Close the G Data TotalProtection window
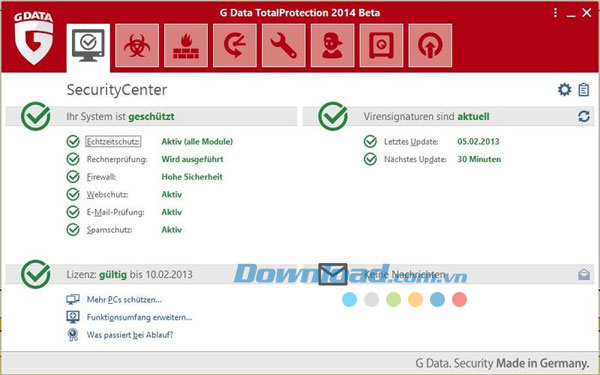The image size is (600, 375). coord(587,13)
